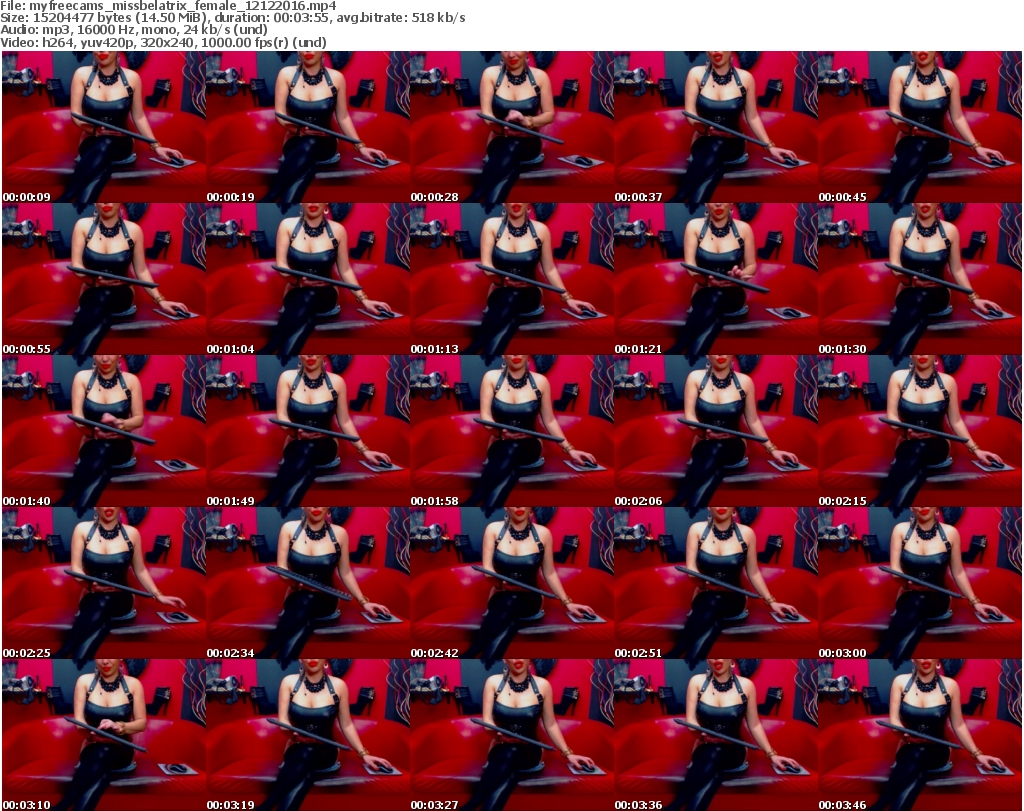Choose the frame at 00:03:36
This screenshot has width=1024, height=811.
(716, 735)
